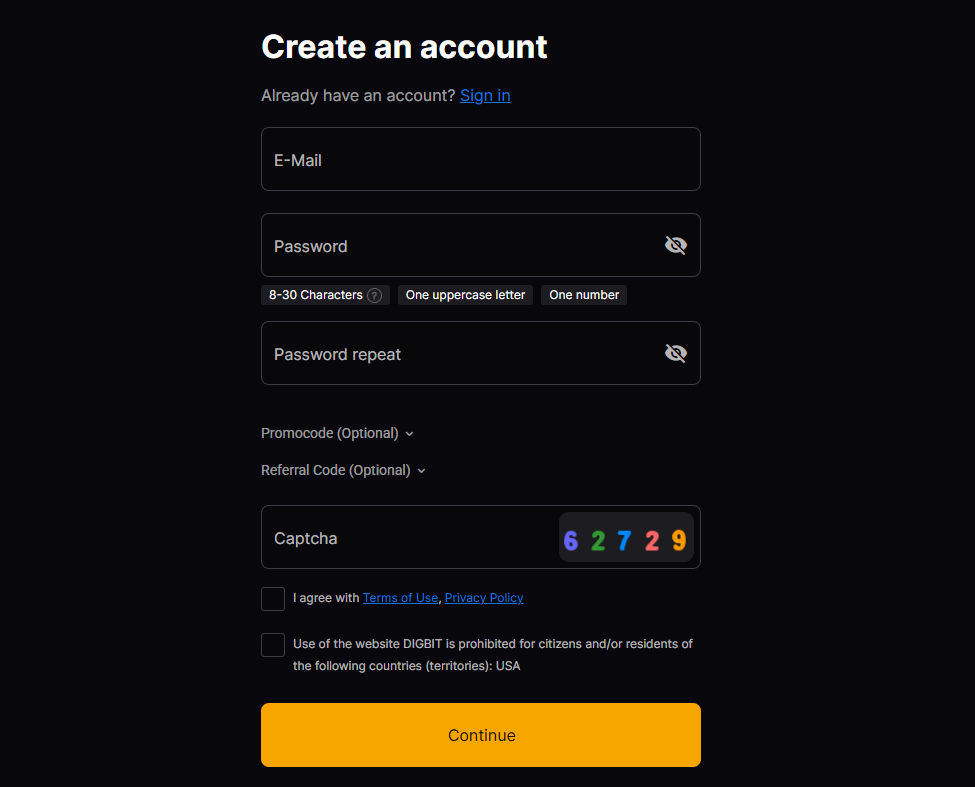Toggle Password repeat visibility eye icon
The height and width of the screenshot is (787, 975).
point(676,353)
